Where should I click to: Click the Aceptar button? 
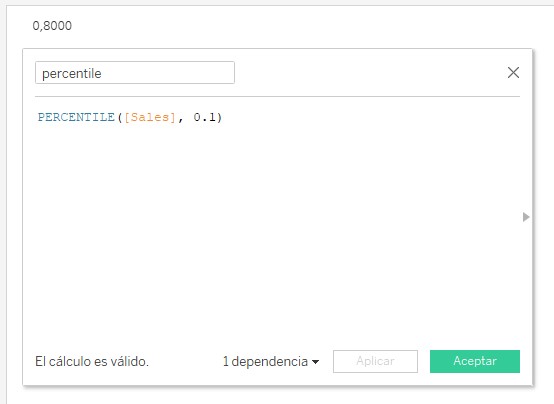(475, 361)
